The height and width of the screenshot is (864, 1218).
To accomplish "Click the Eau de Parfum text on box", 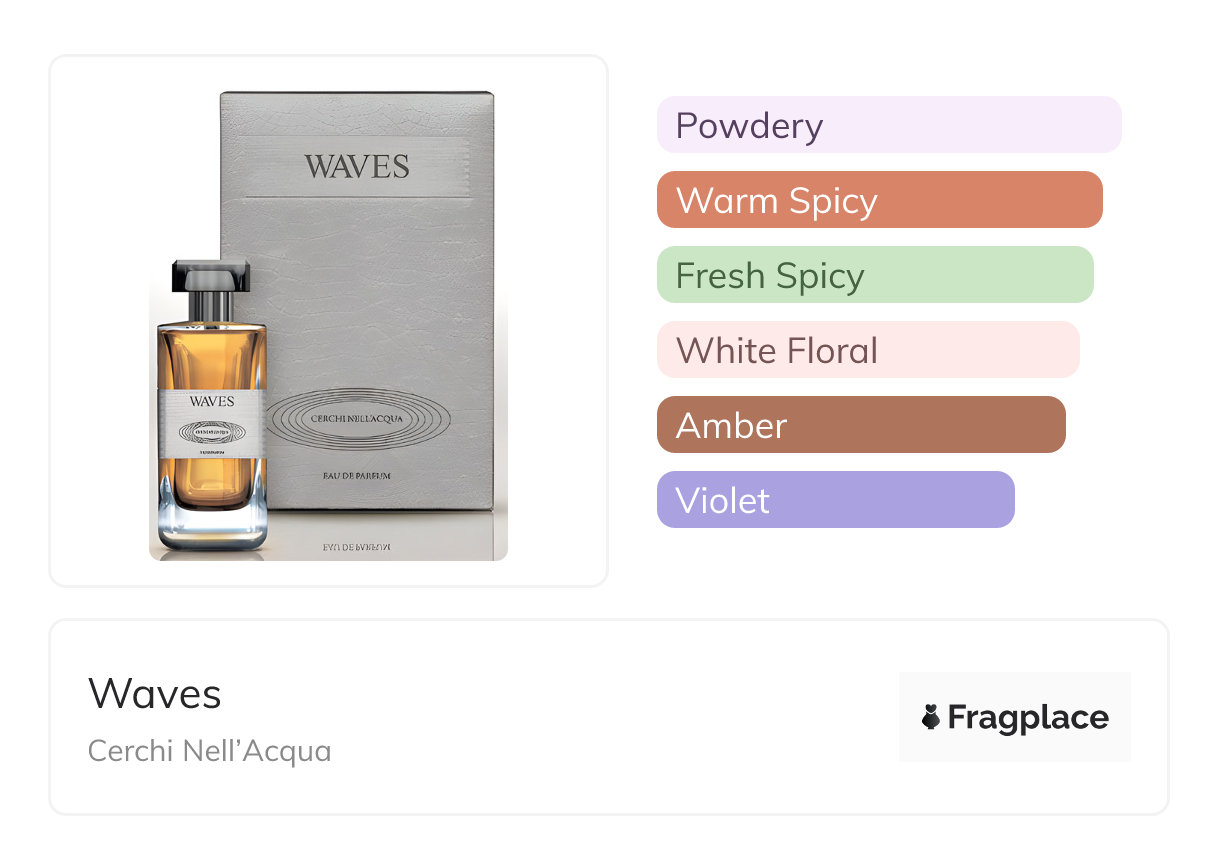I will click(x=357, y=476).
